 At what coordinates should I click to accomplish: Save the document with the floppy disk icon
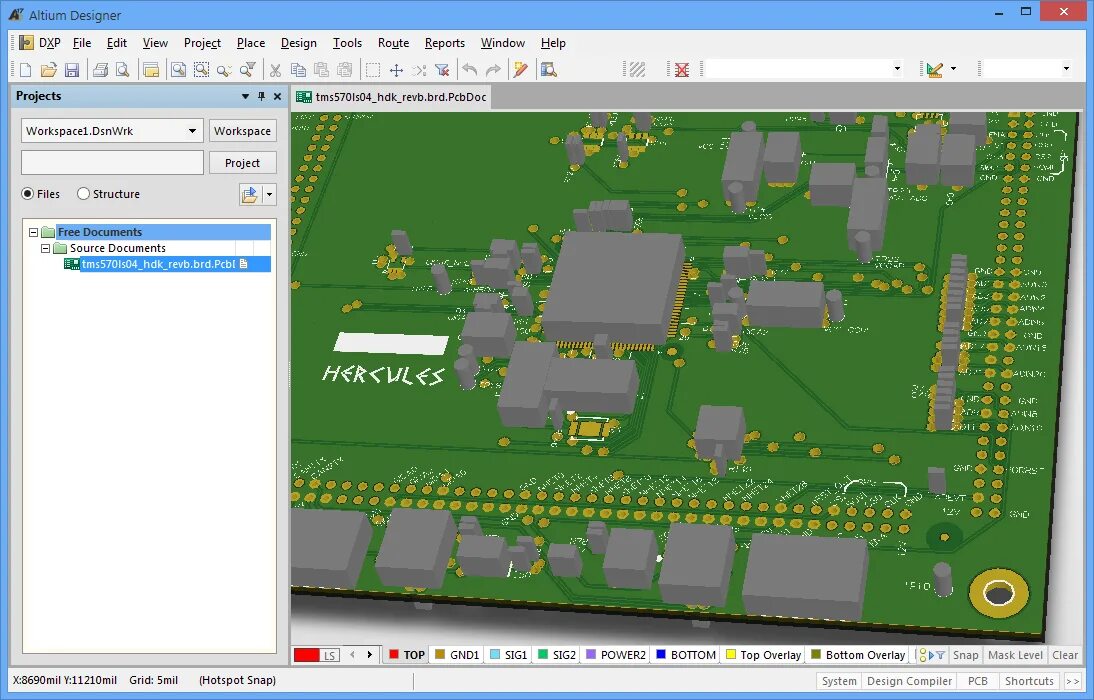point(71,70)
